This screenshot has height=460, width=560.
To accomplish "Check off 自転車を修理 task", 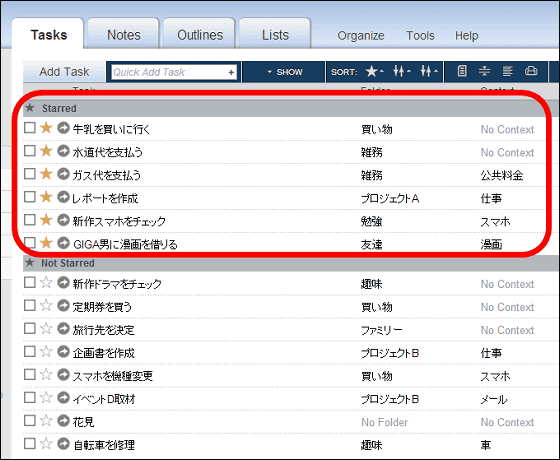I will click(30, 443).
